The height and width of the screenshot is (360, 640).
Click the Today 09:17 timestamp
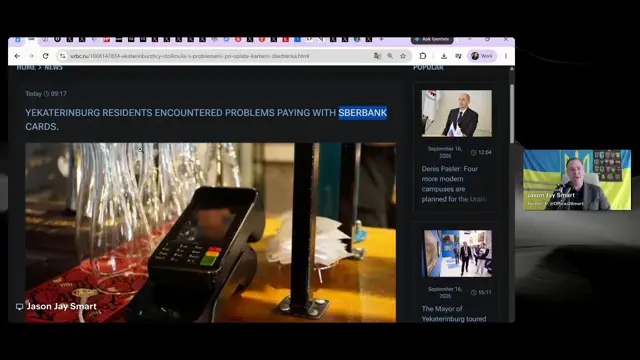[x=46, y=93]
